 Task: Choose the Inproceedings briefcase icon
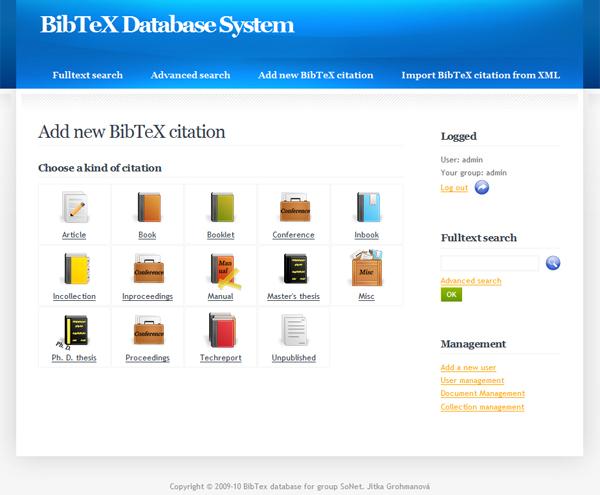click(x=149, y=269)
